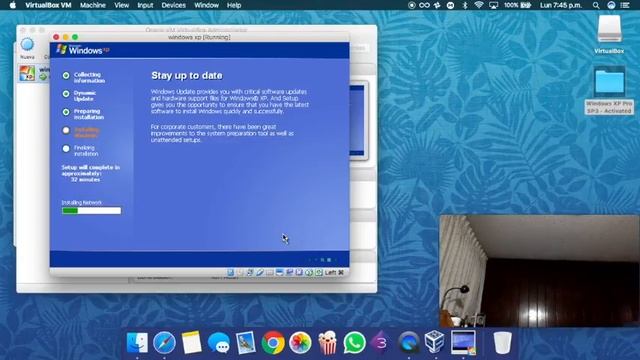Open Finder from the dock
Image resolution: width=640 pixels, height=360 pixels.
pyautogui.click(x=137, y=342)
